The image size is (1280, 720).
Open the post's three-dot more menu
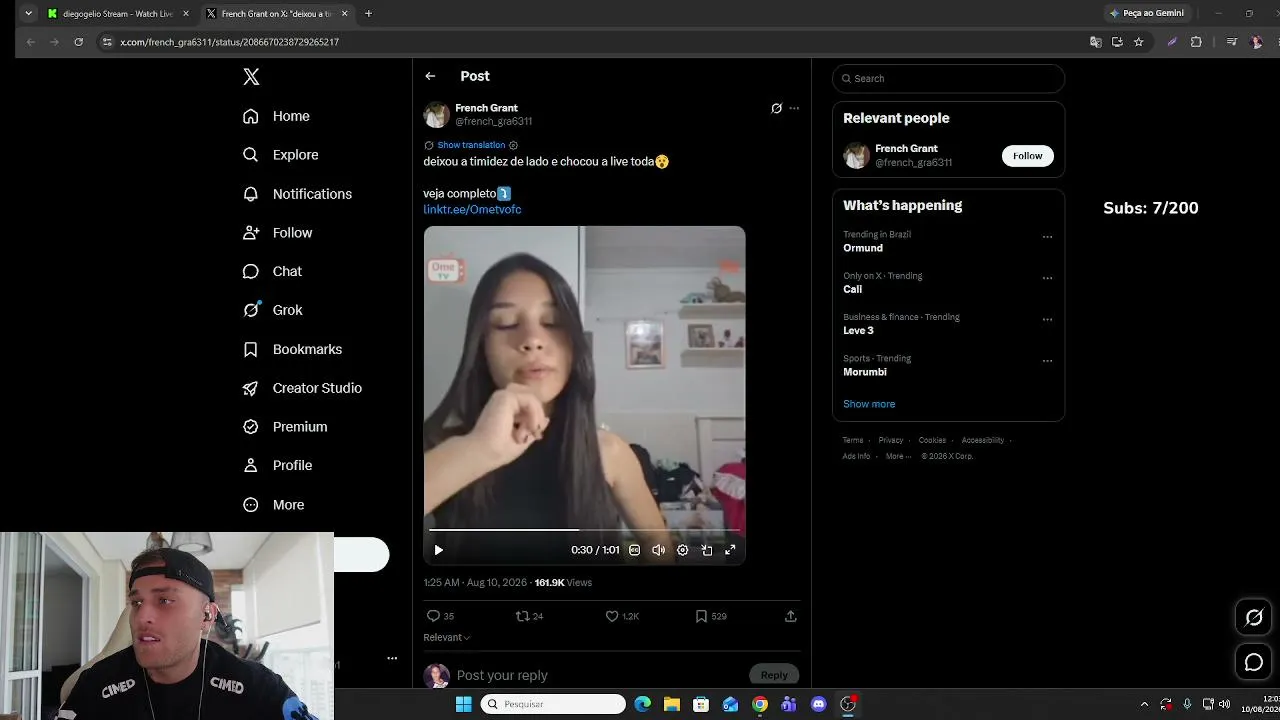coord(794,108)
